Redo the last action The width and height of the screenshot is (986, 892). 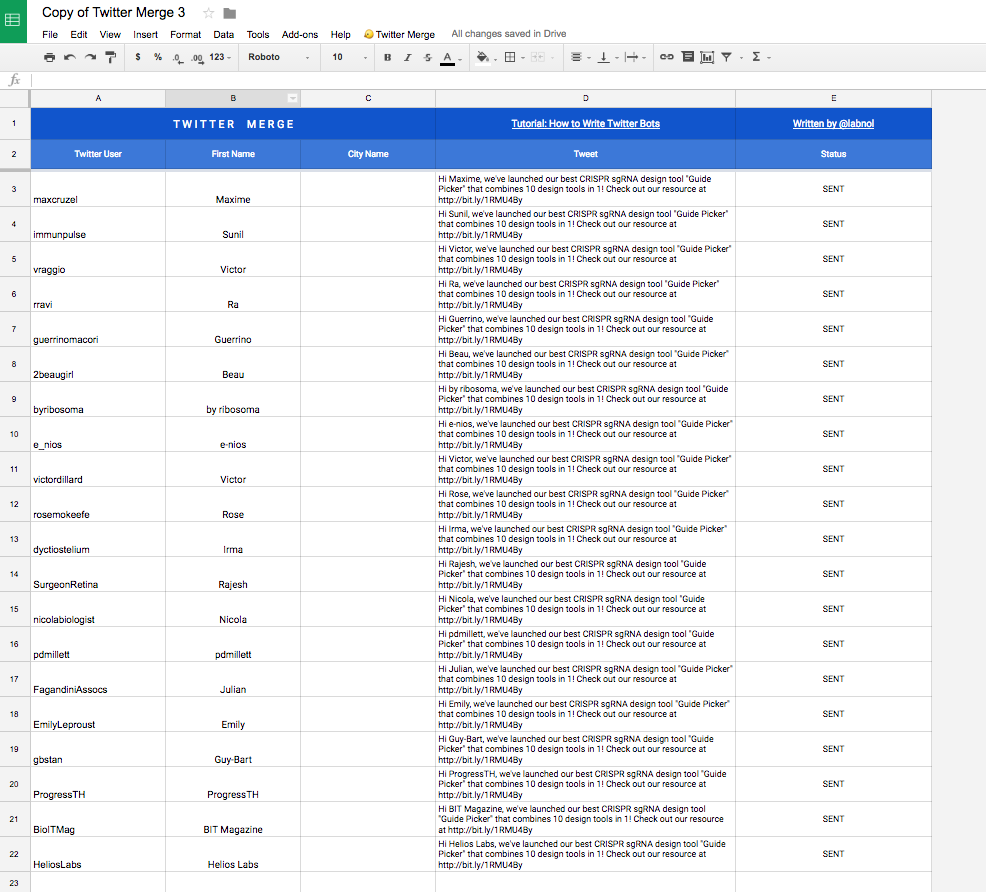[x=91, y=57]
